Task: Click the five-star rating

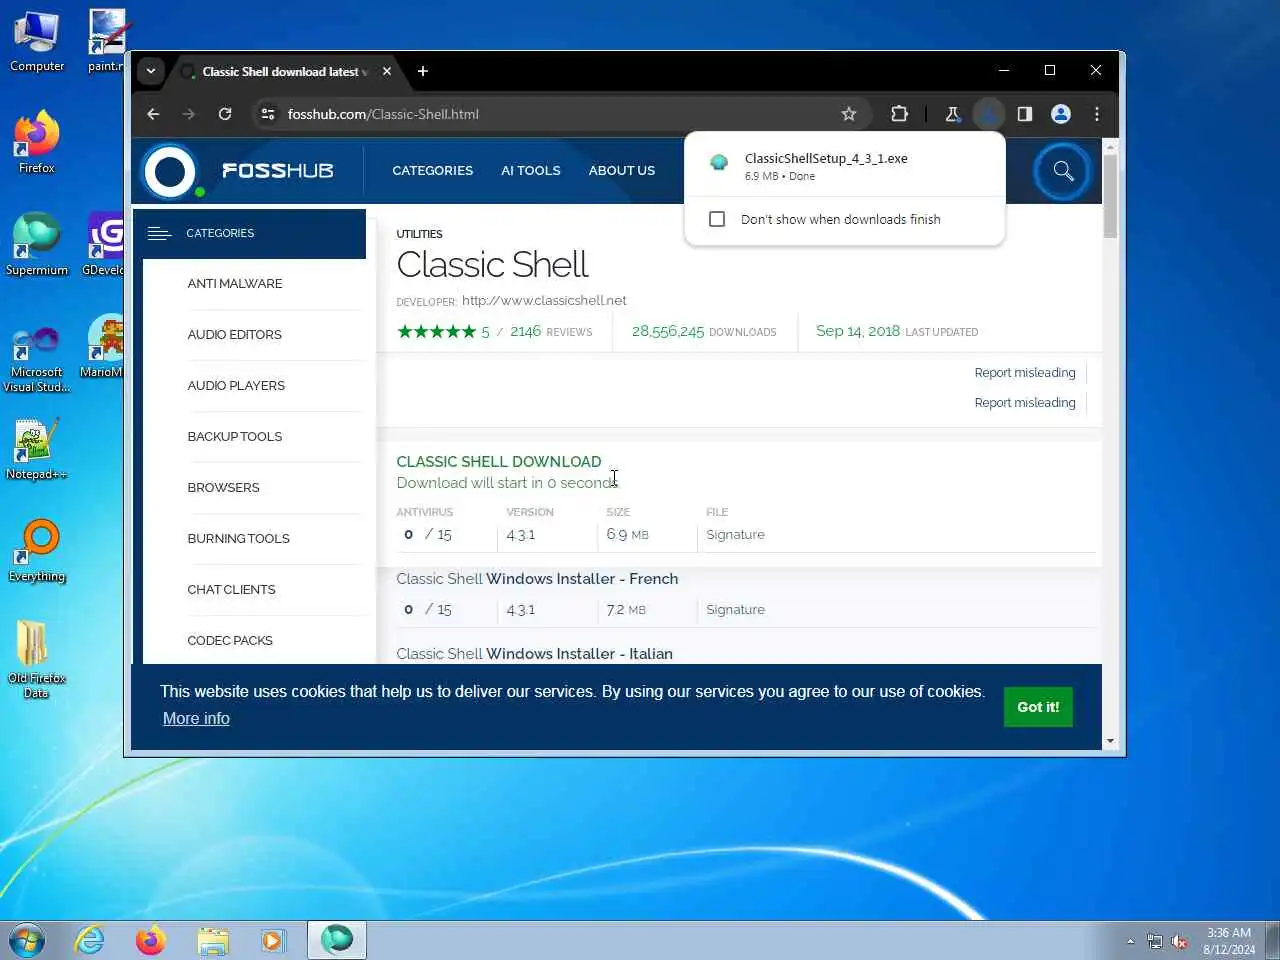Action: pos(437,332)
